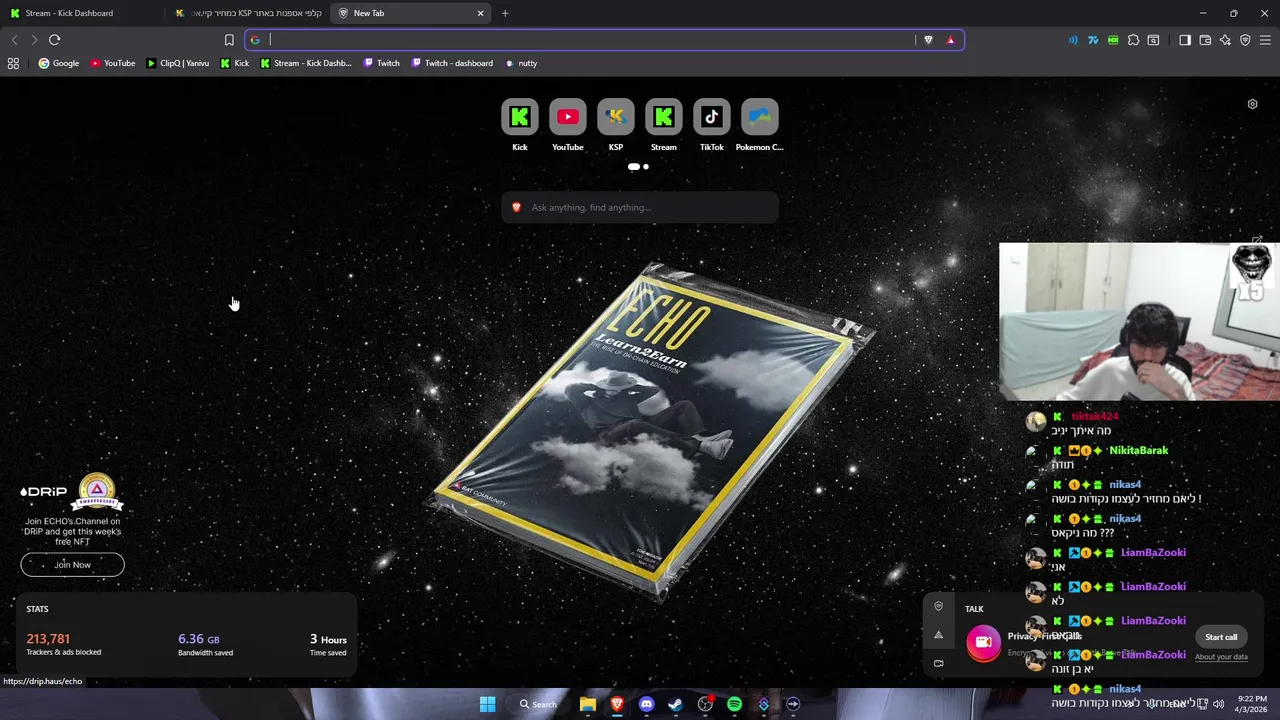The width and height of the screenshot is (1280, 720).
Task: Click the 213,781 trackers blocked stat
Action: (63, 644)
